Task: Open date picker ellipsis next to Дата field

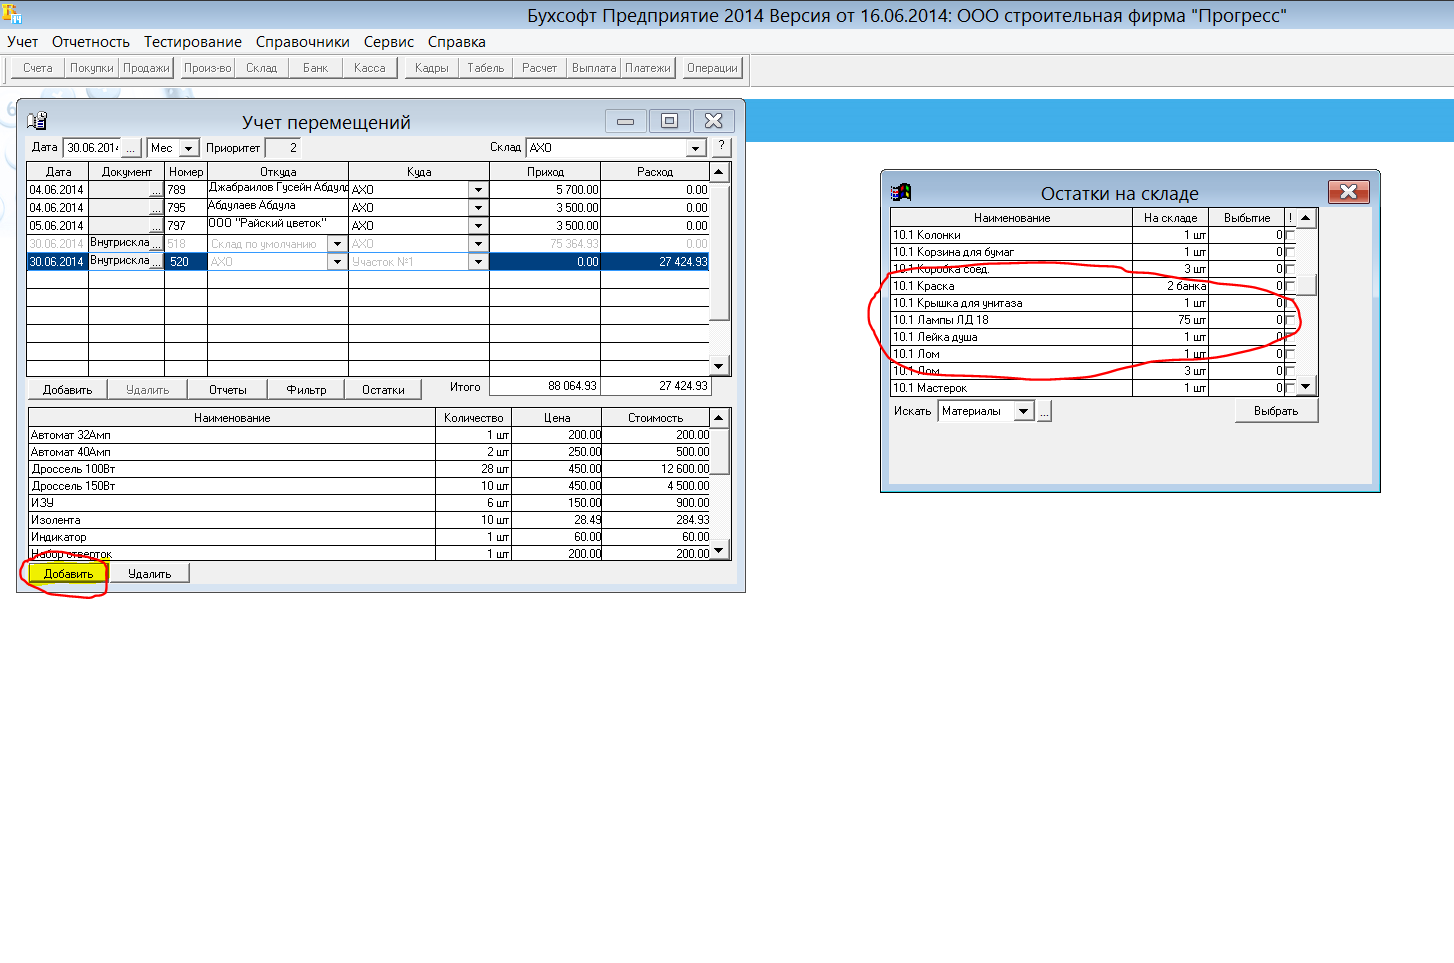Action: (131, 148)
